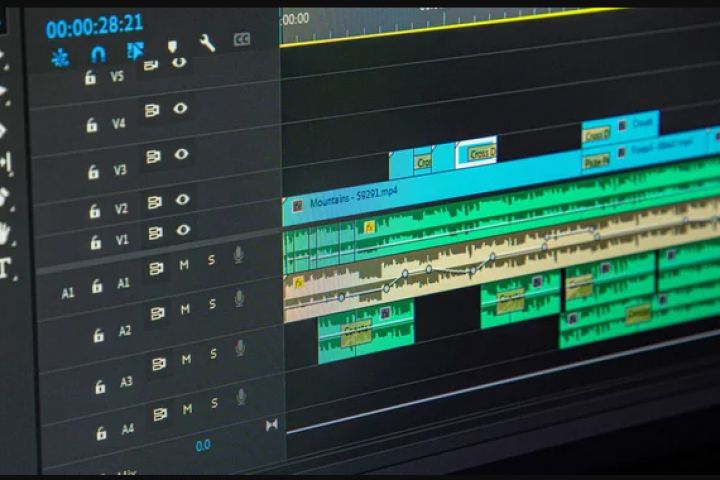Toggle the lock on track V4

click(x=92, y=124)
